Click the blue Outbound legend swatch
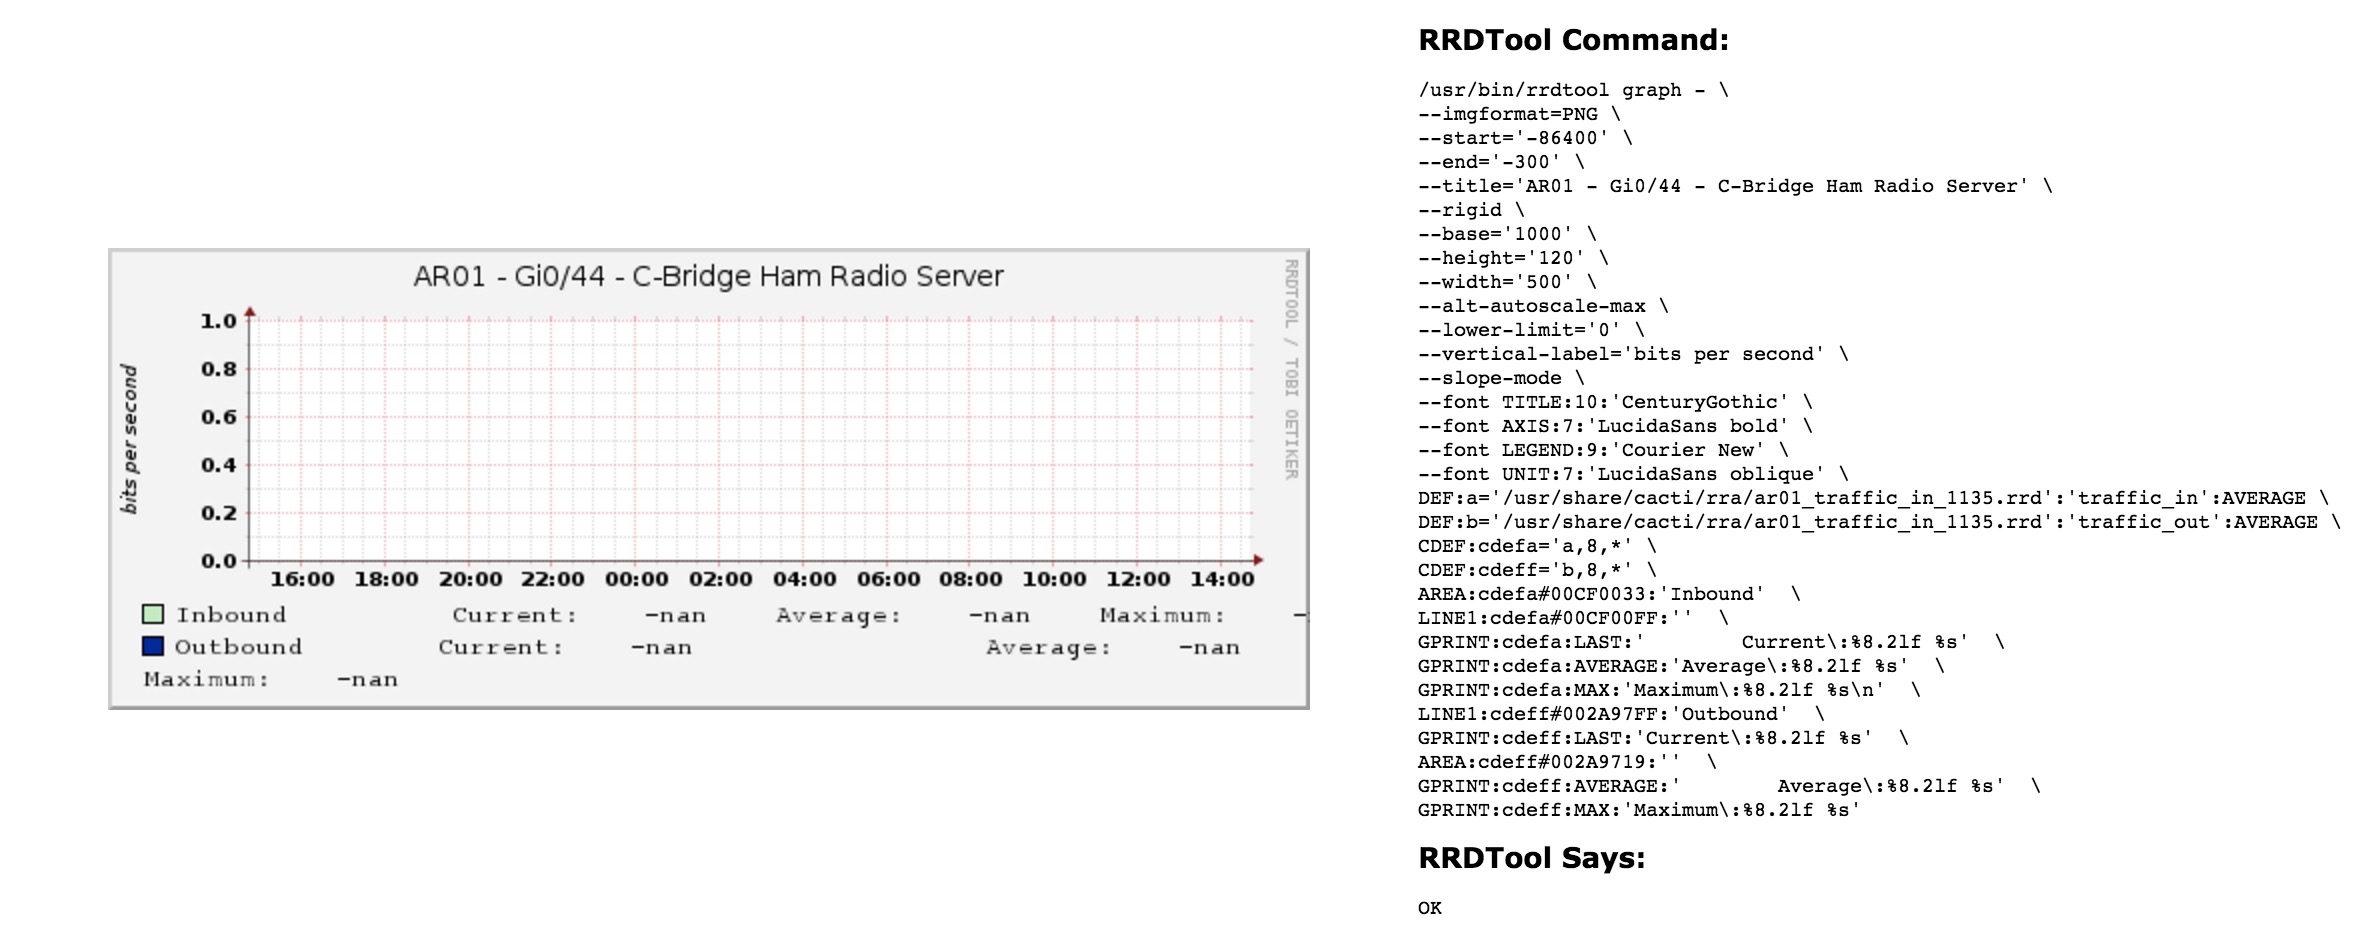Image resolution: width=2362 pixels, height=930 pixels. [x=153, y=646]
